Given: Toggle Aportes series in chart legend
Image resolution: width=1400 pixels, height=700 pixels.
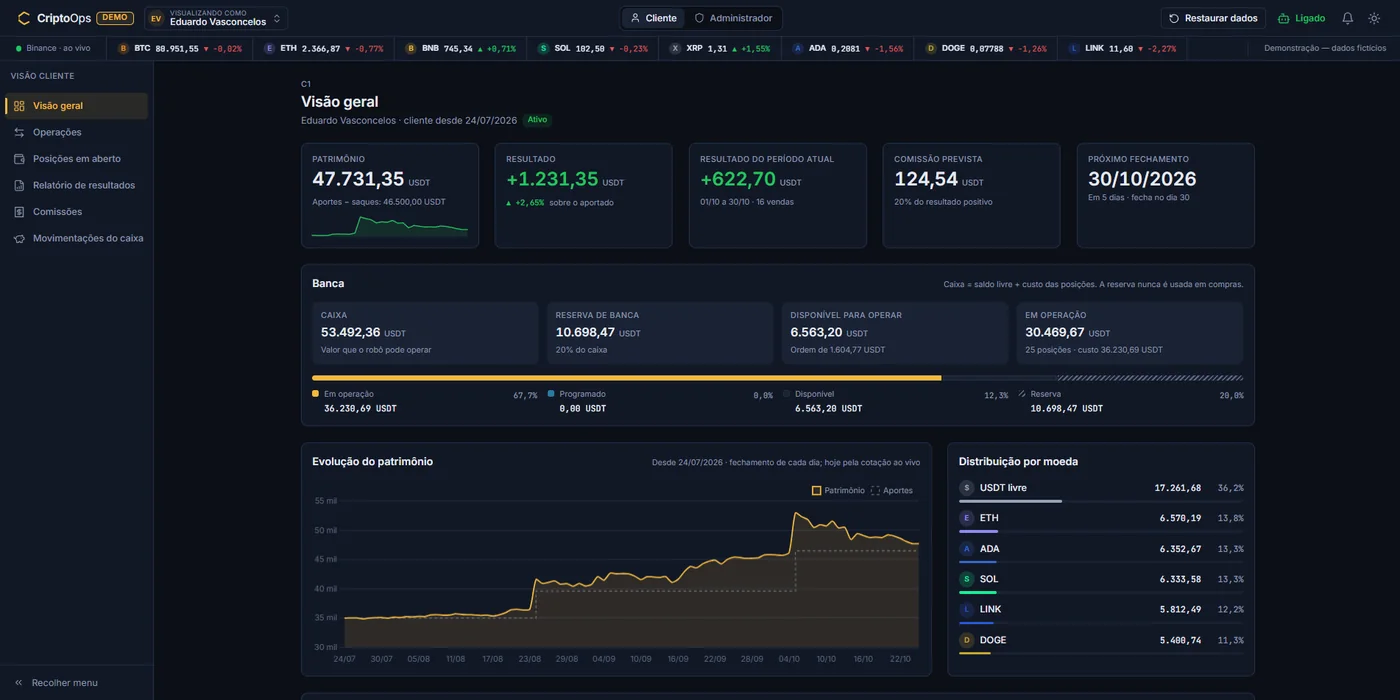Looking at the screenshot, I should (892, 491).
